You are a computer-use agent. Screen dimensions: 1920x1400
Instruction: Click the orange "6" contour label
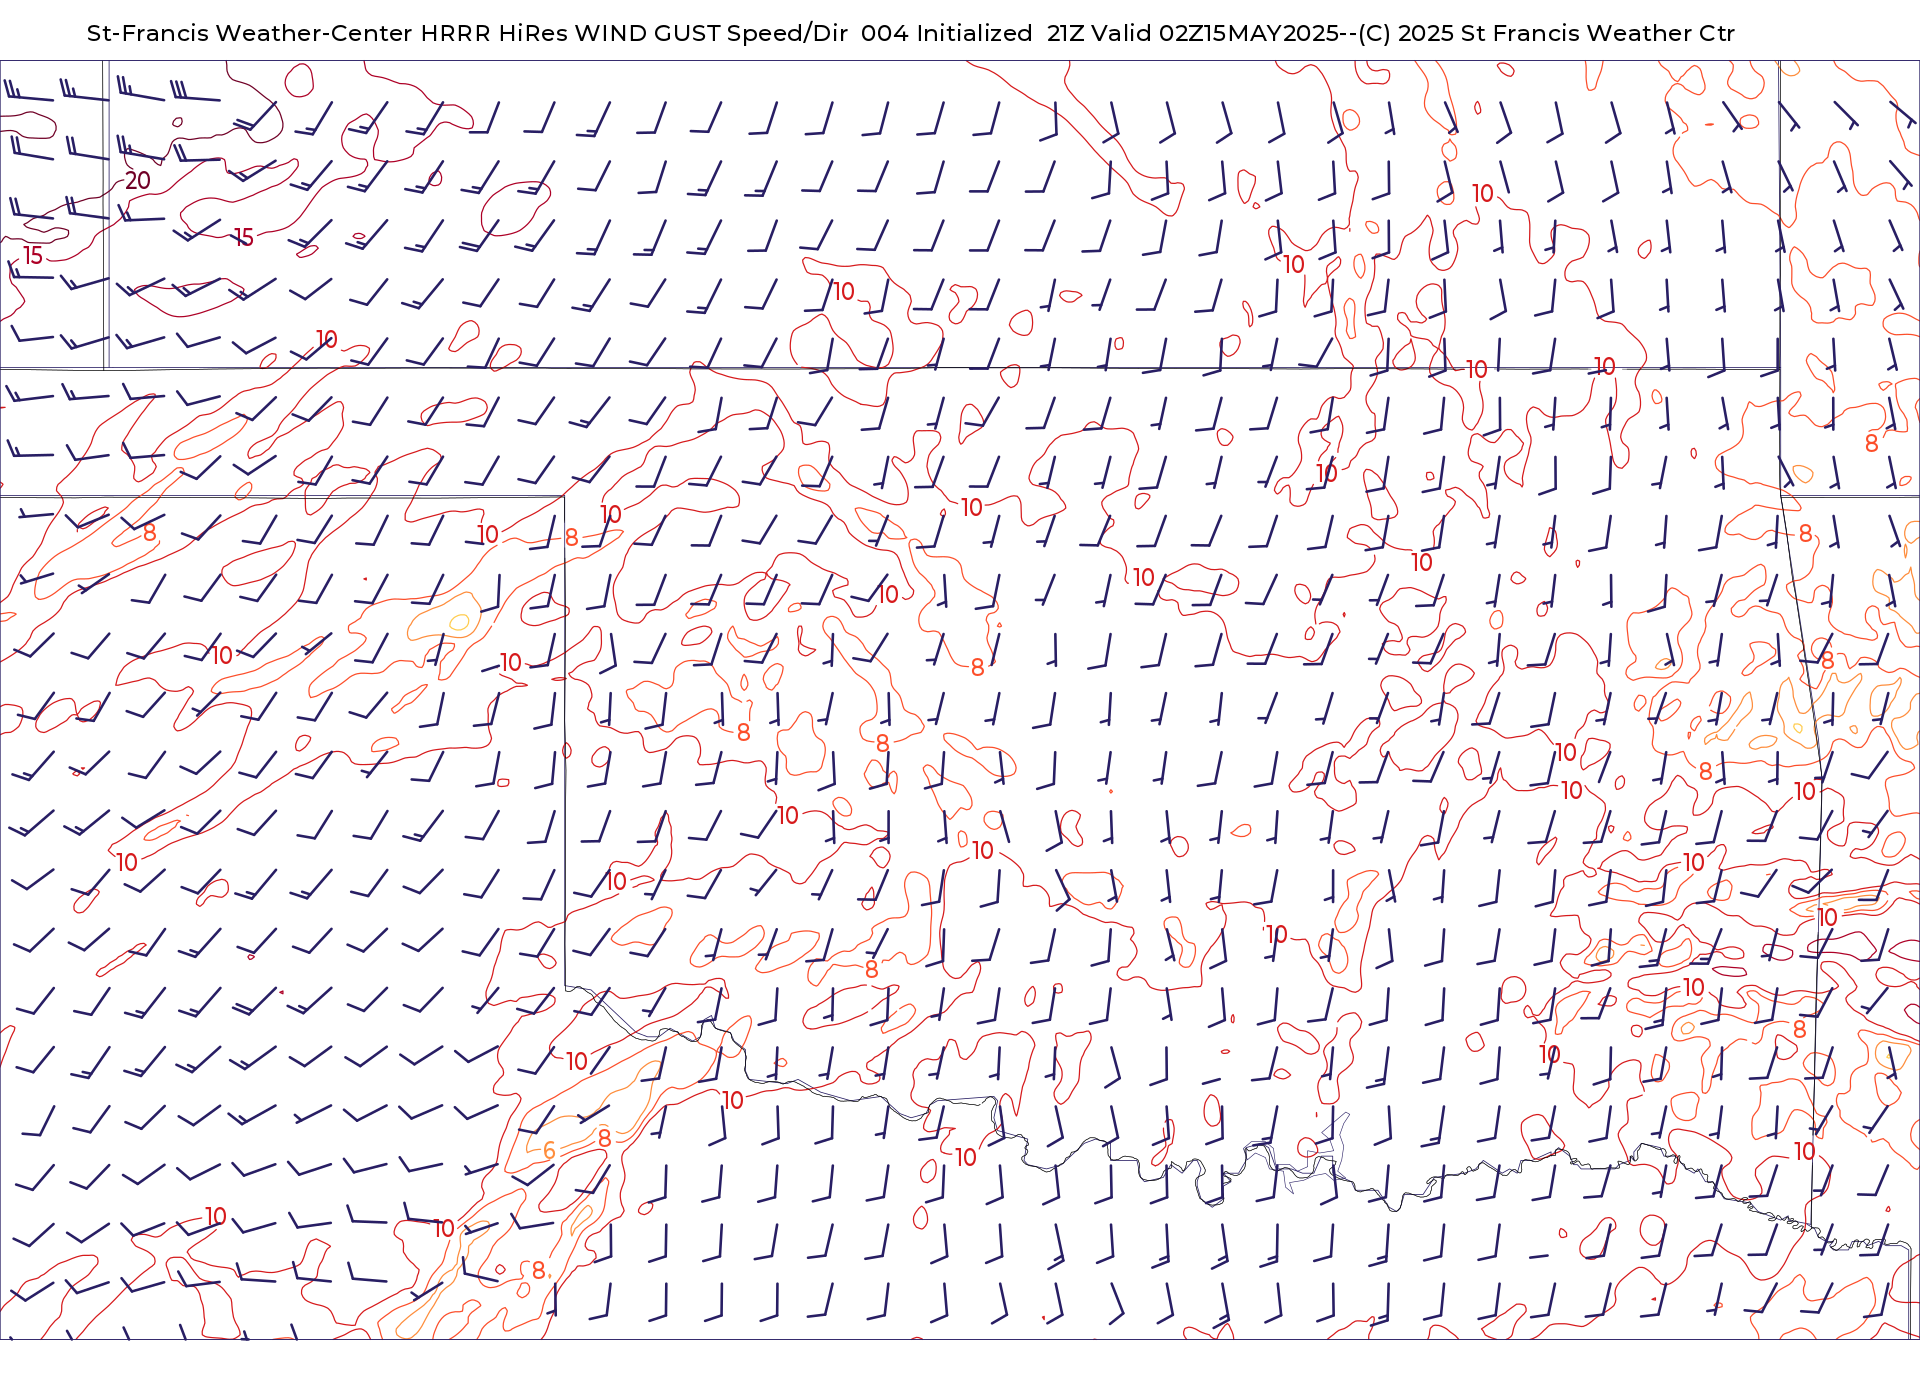[549, 1151]
